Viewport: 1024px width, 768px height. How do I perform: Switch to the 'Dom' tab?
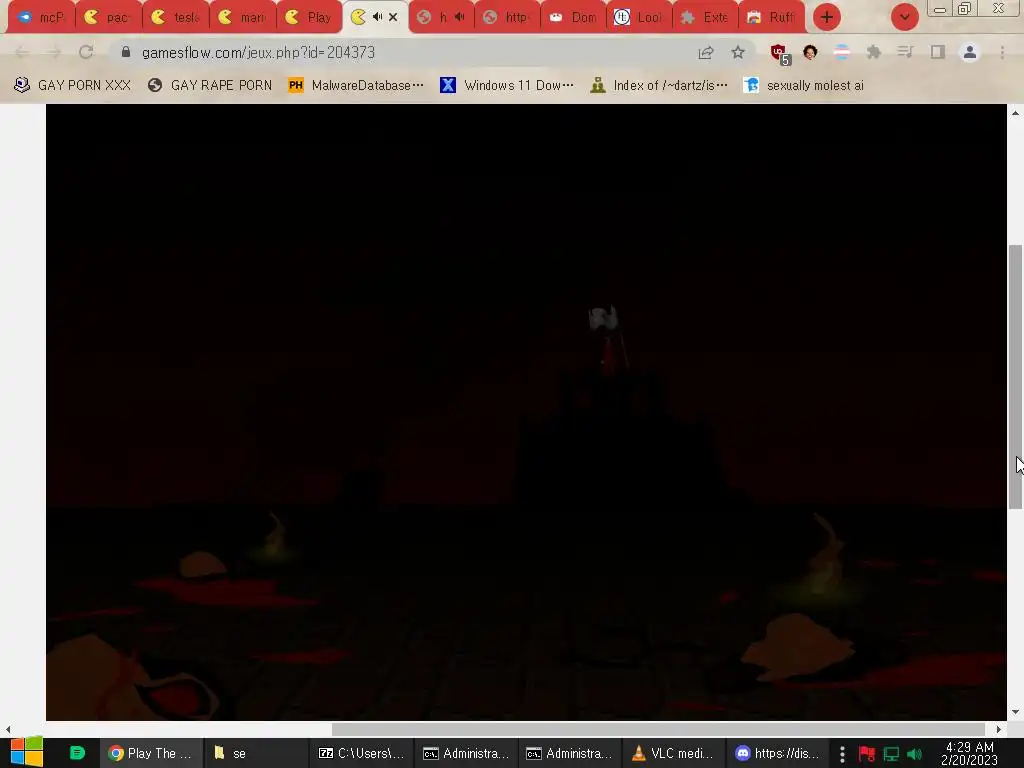(x=574, y=17)
